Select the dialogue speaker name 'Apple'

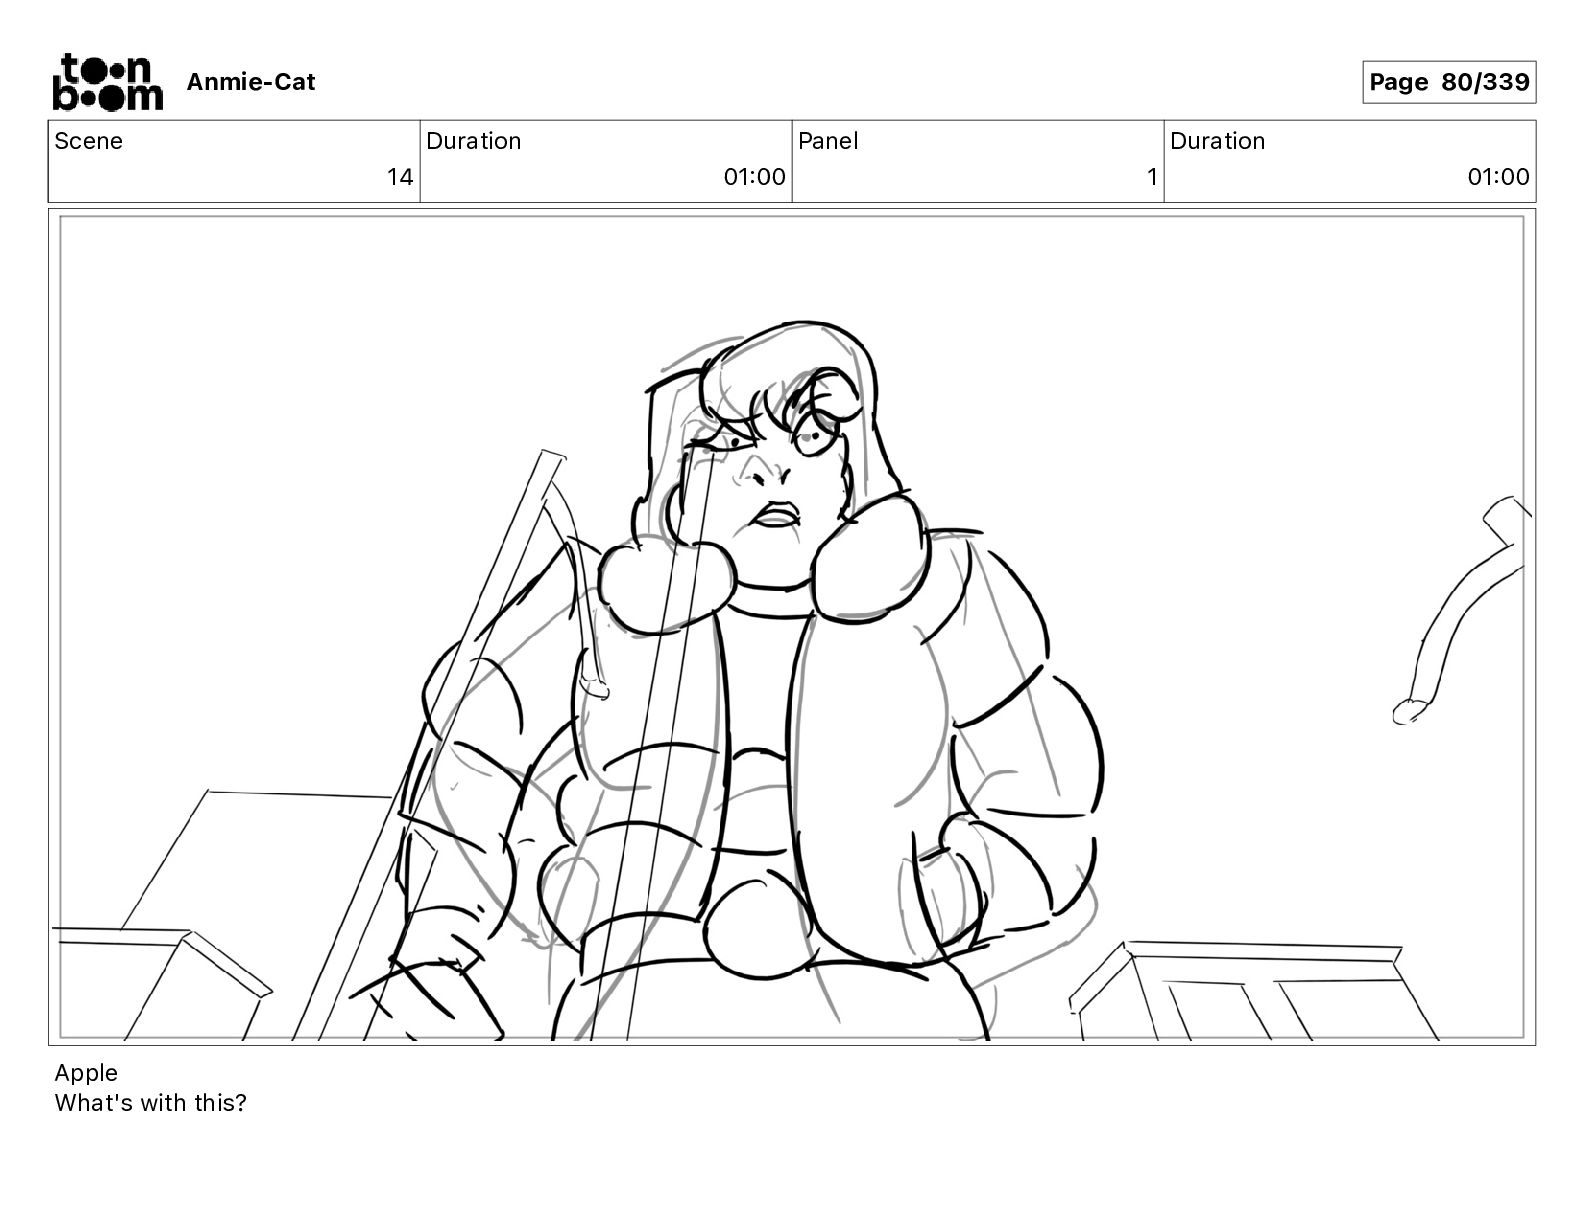(86, 1073)
